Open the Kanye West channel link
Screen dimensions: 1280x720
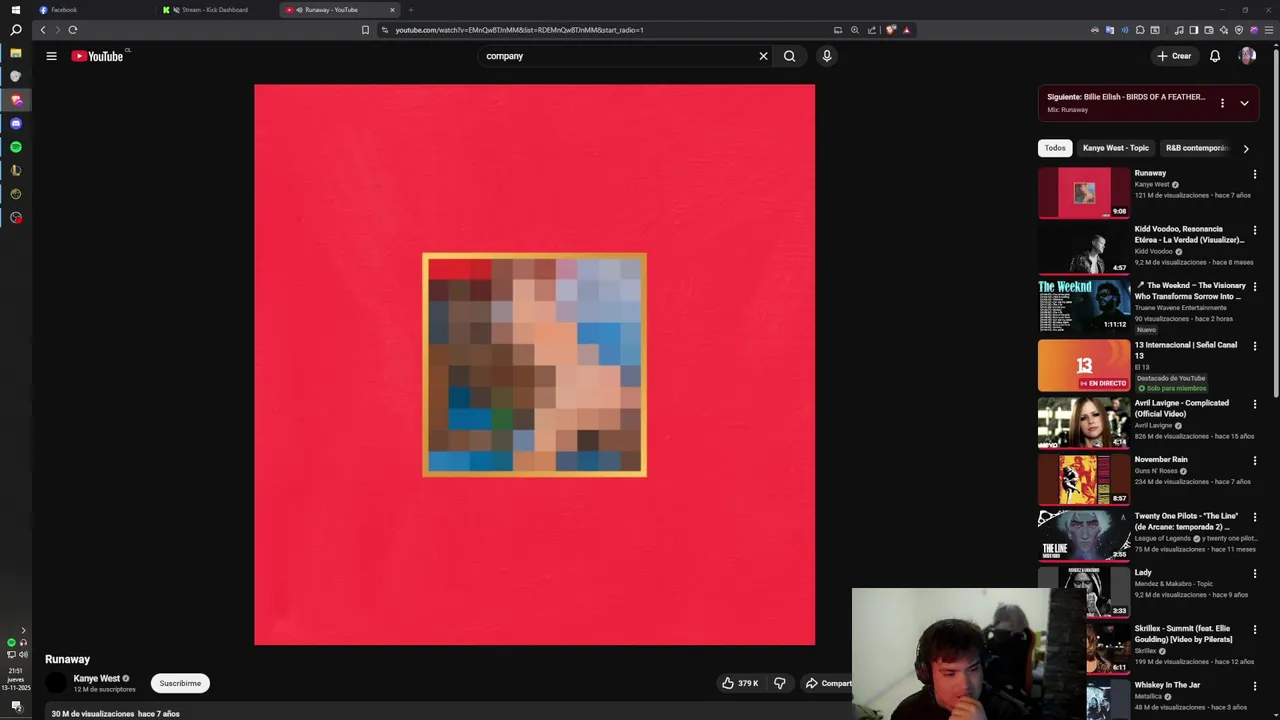click(96, 678)
